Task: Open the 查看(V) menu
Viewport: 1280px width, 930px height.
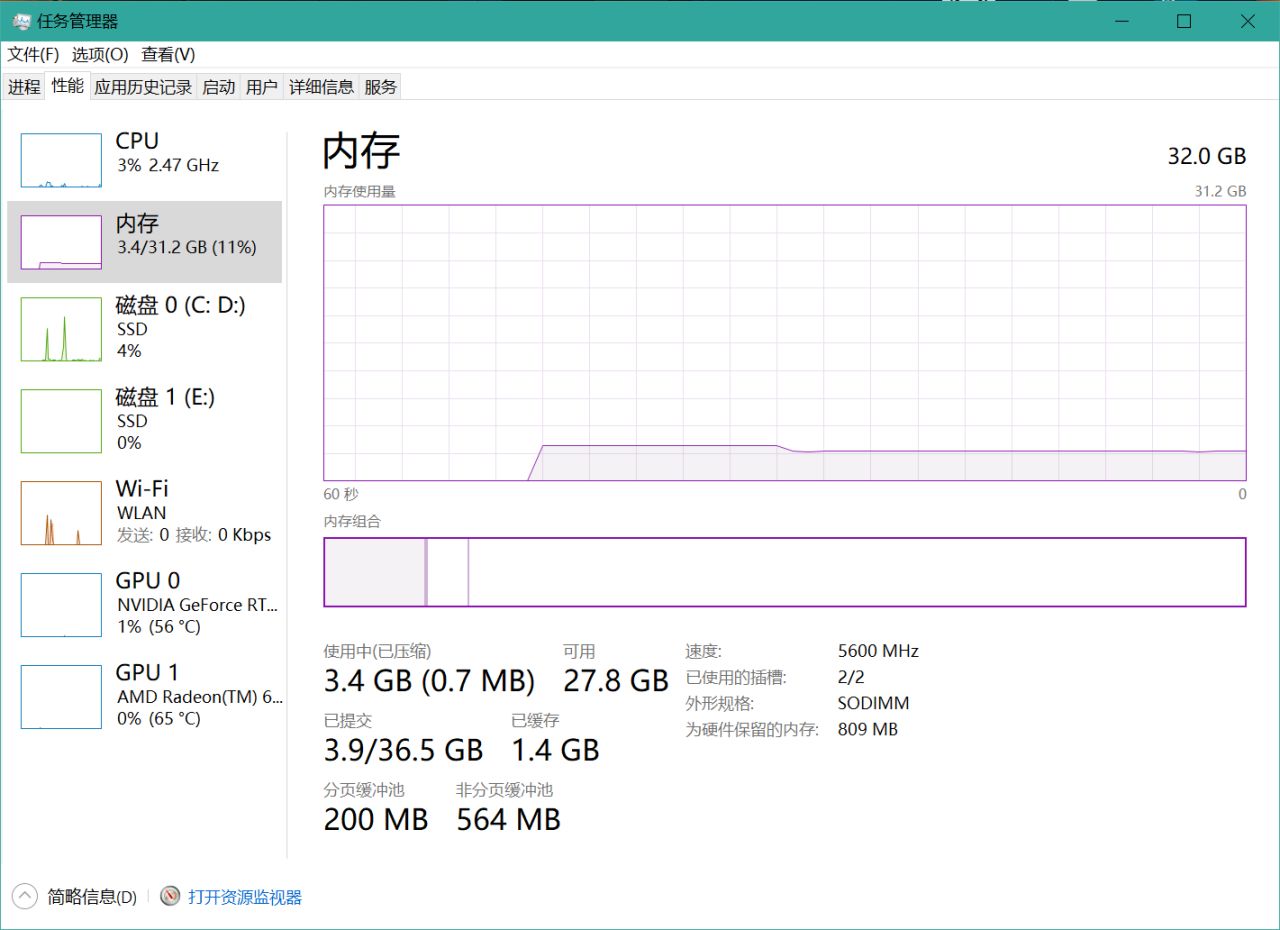Action: click(168, 54)
